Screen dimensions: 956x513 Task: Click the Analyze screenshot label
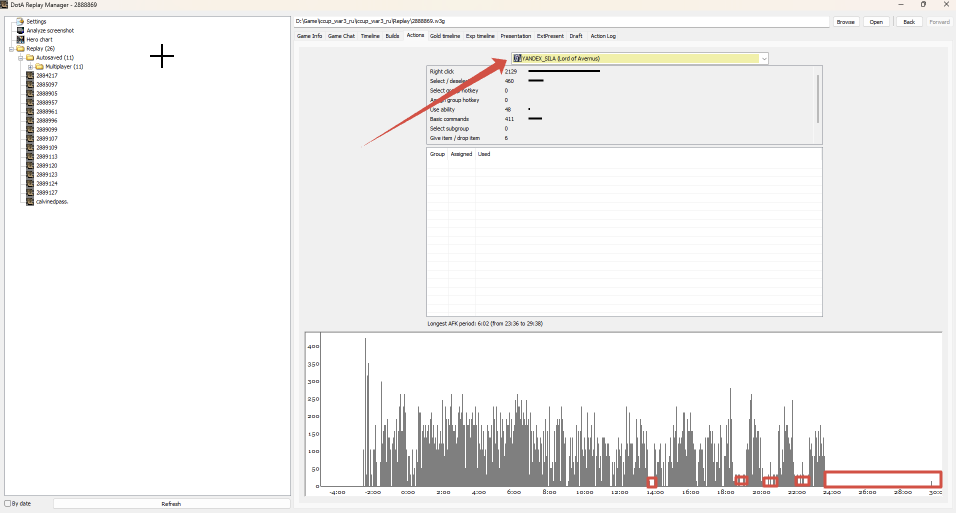coord(50,30)
